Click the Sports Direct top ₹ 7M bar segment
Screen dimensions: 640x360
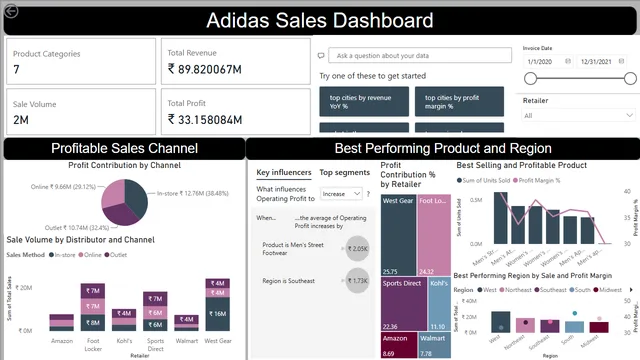coord(155,299)
